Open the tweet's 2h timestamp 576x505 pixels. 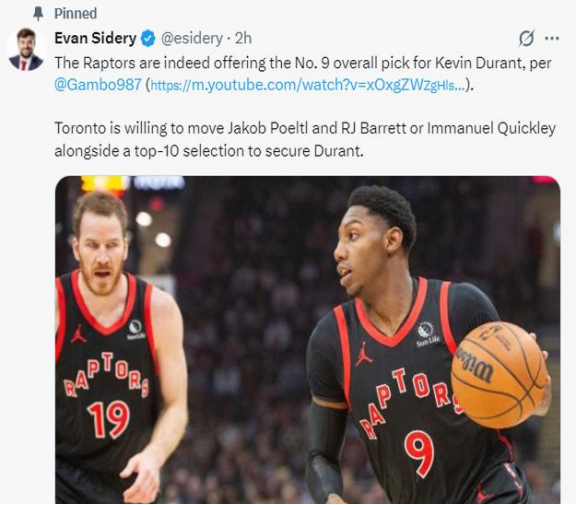(x=243, y=38)
